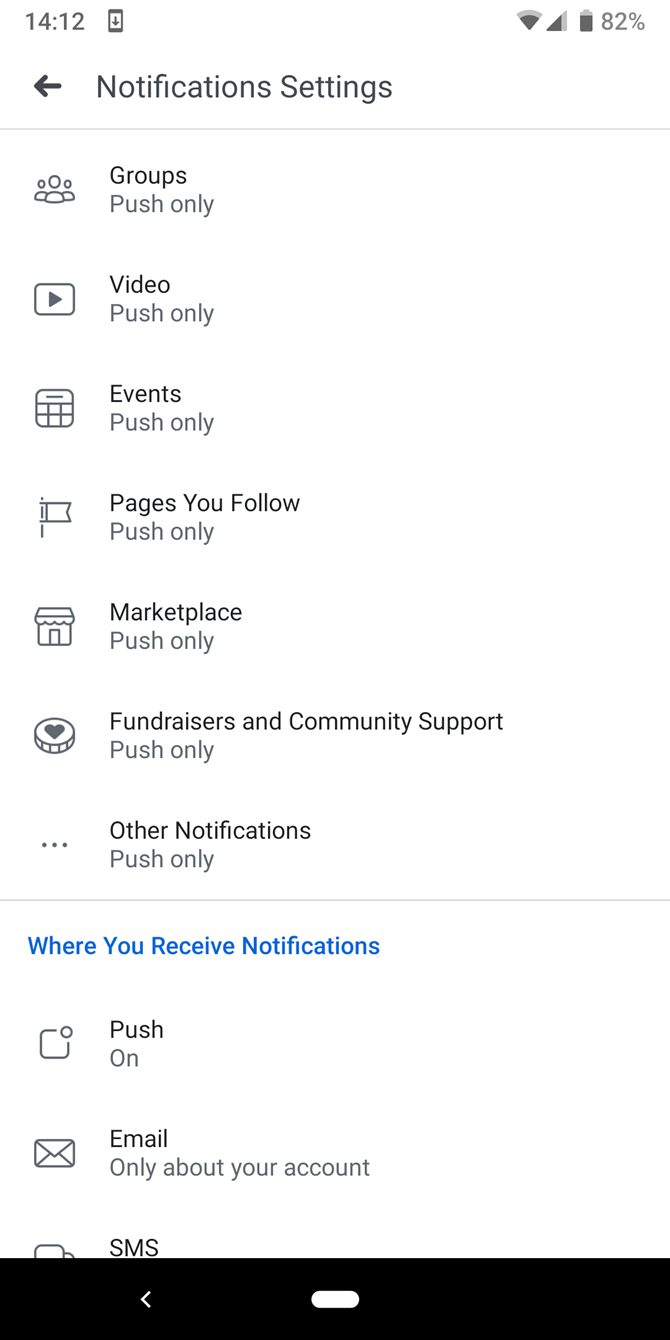
Task: Click the Where You Receive Notifications heading
Action: (x=203, y=946)
